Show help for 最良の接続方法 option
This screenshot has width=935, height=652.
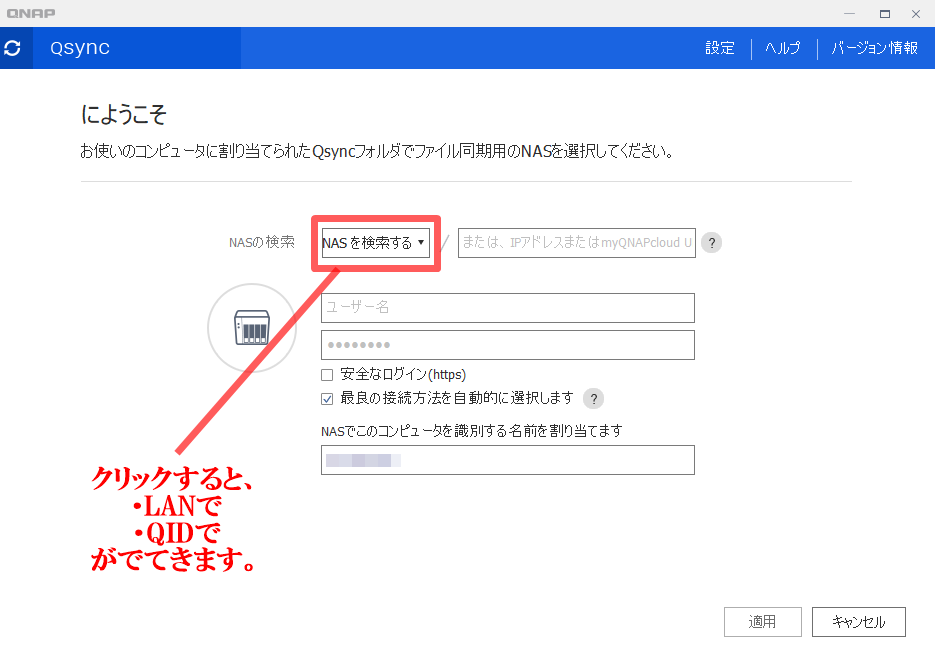tap(593, 398)
